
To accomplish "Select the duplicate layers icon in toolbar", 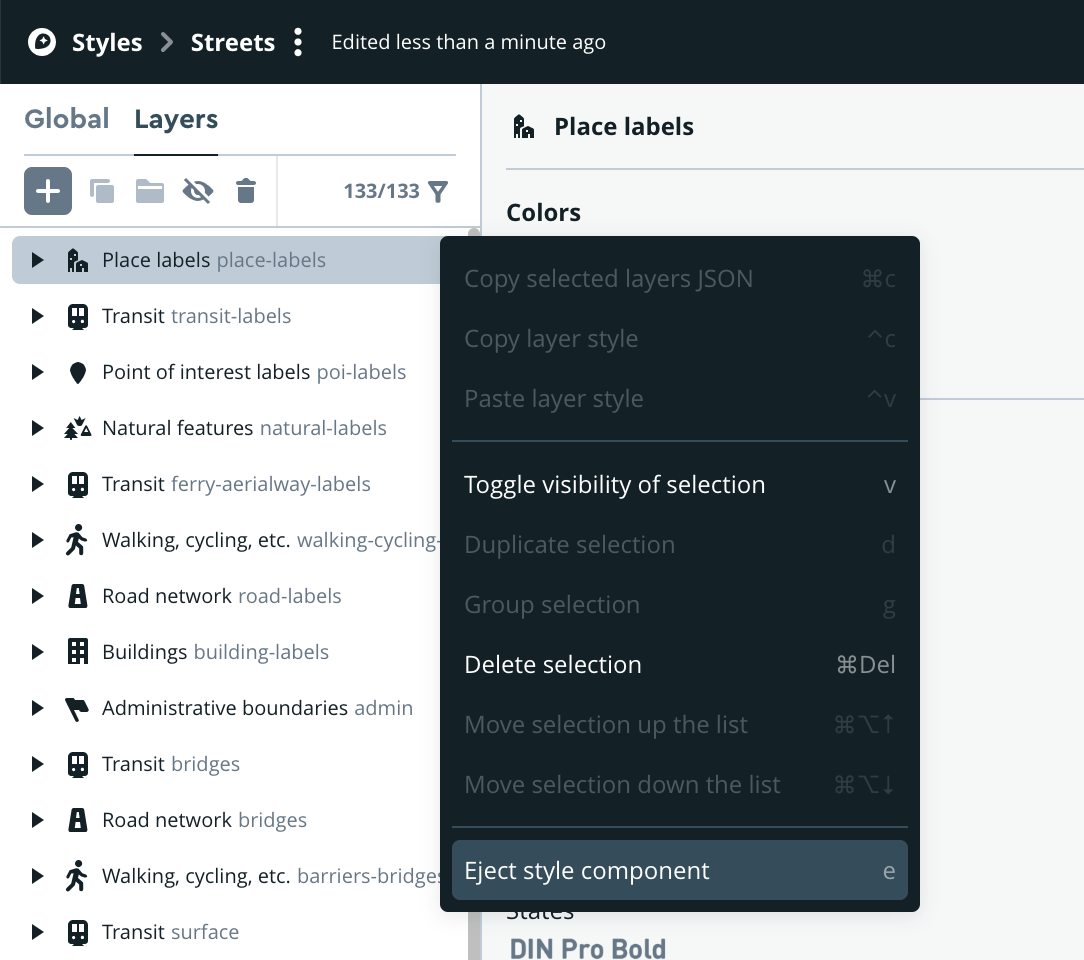I will [101, 190].
